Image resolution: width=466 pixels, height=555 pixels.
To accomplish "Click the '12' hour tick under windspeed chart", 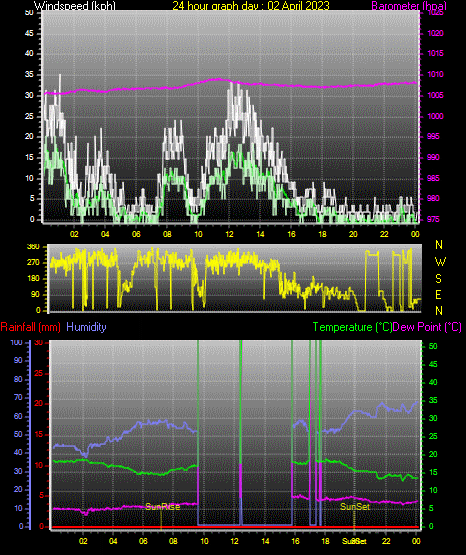I will [x=229, y=234].
